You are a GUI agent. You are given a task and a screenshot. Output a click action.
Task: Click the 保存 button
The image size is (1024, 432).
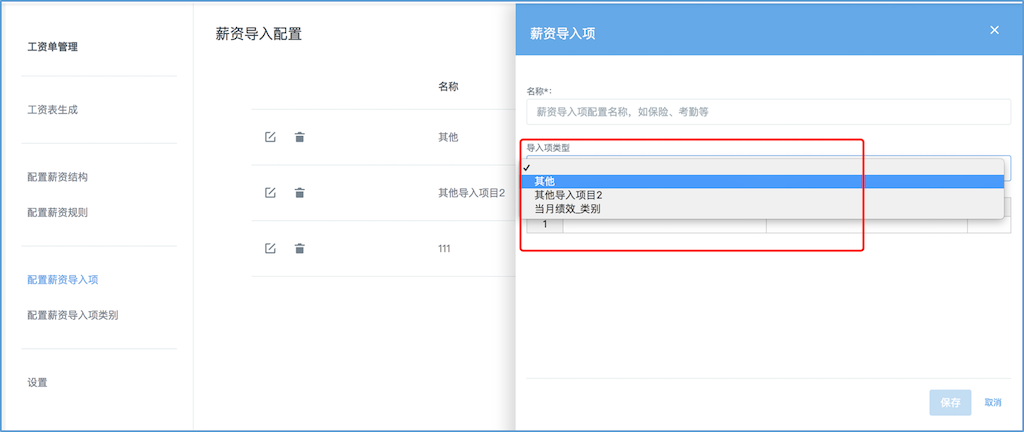pos(950,403)
